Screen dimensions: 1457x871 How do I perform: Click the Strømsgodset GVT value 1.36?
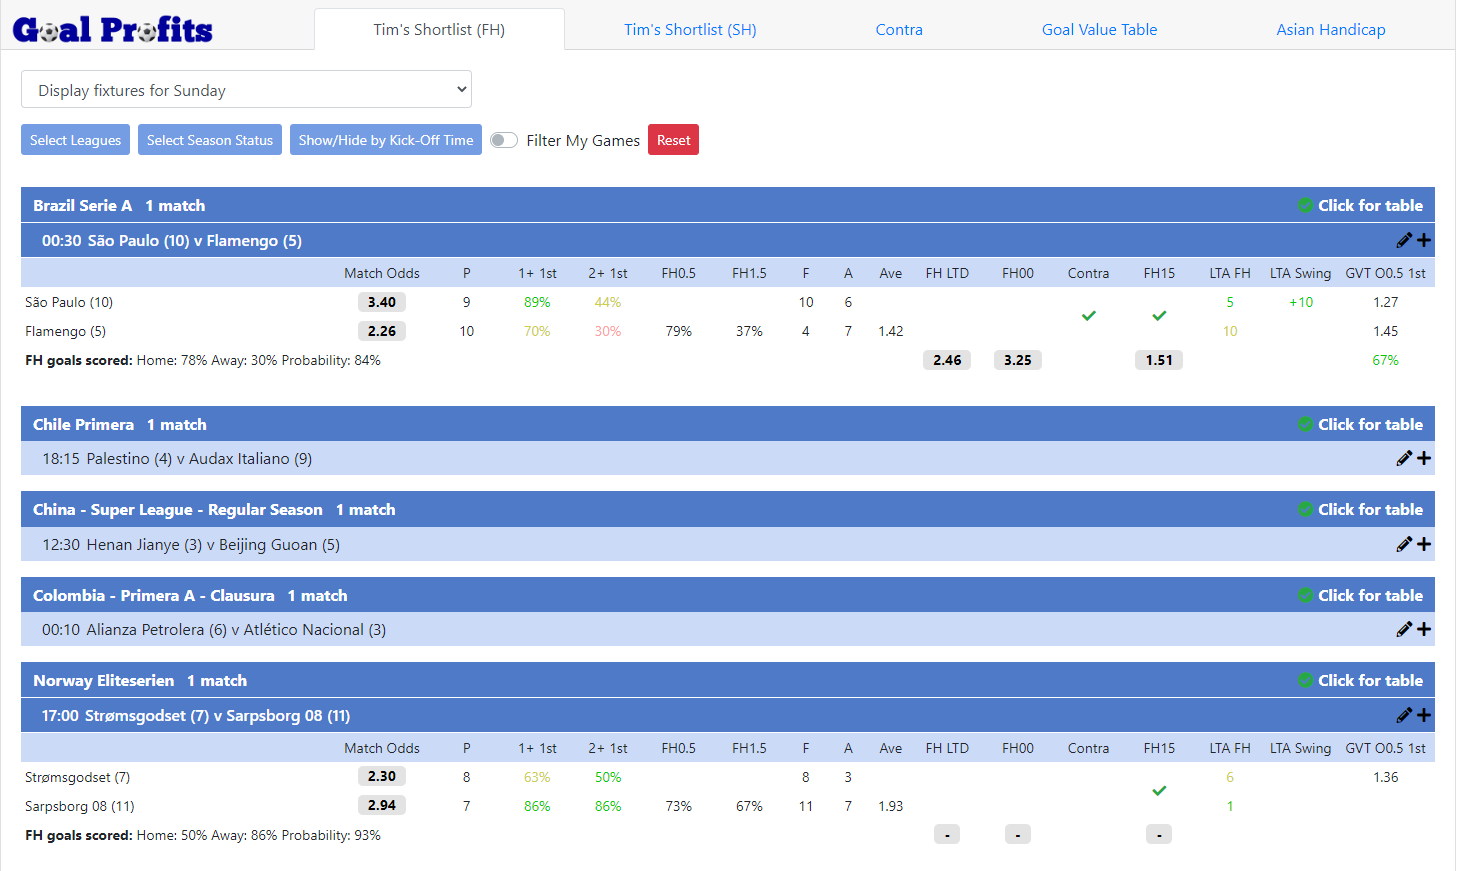[1386, 777]
